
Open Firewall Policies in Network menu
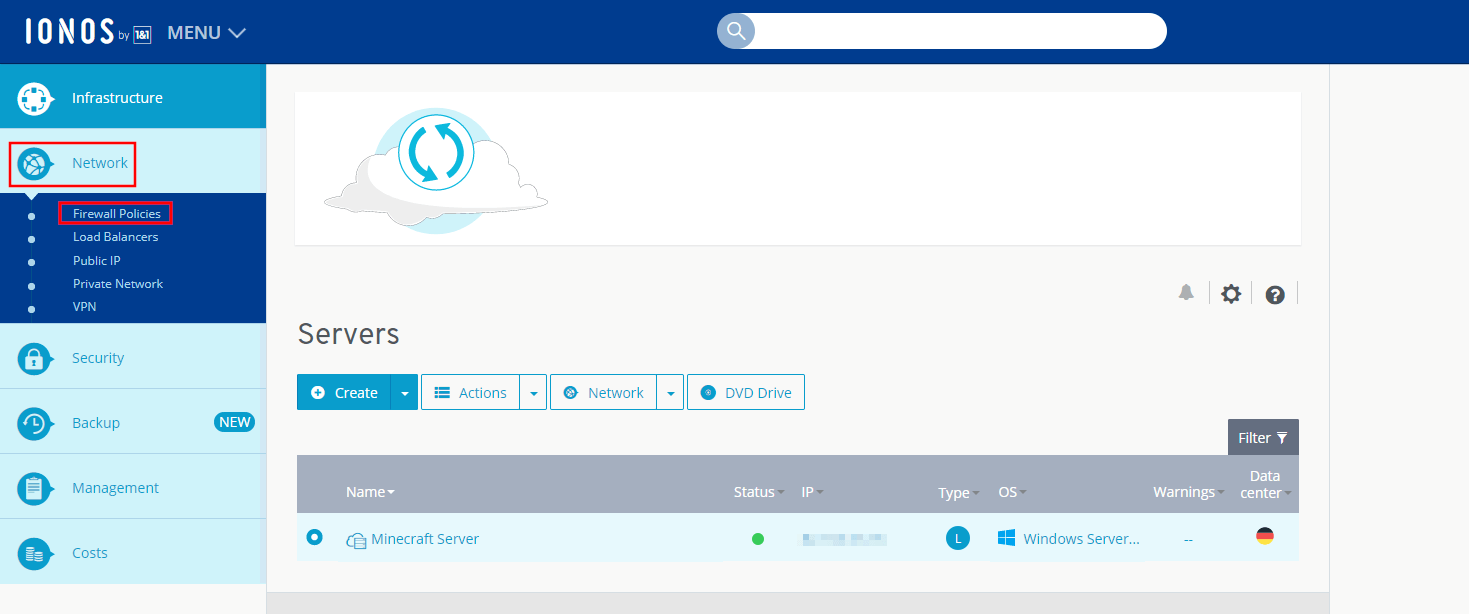pyautogui.click(x=116, y=213)
